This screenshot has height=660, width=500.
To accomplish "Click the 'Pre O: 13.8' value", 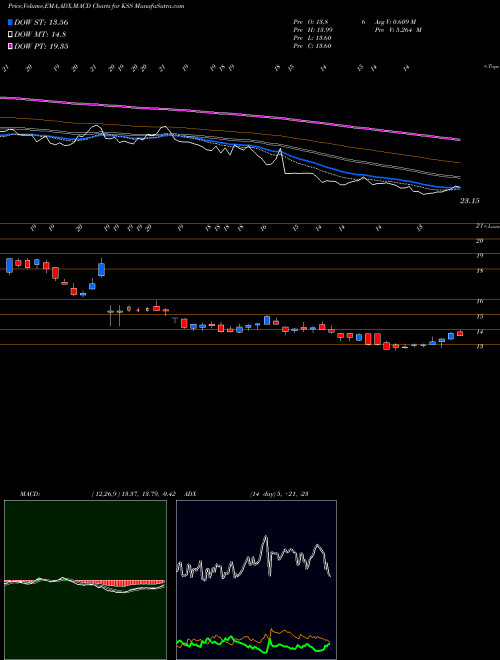I will click(311, 22).
